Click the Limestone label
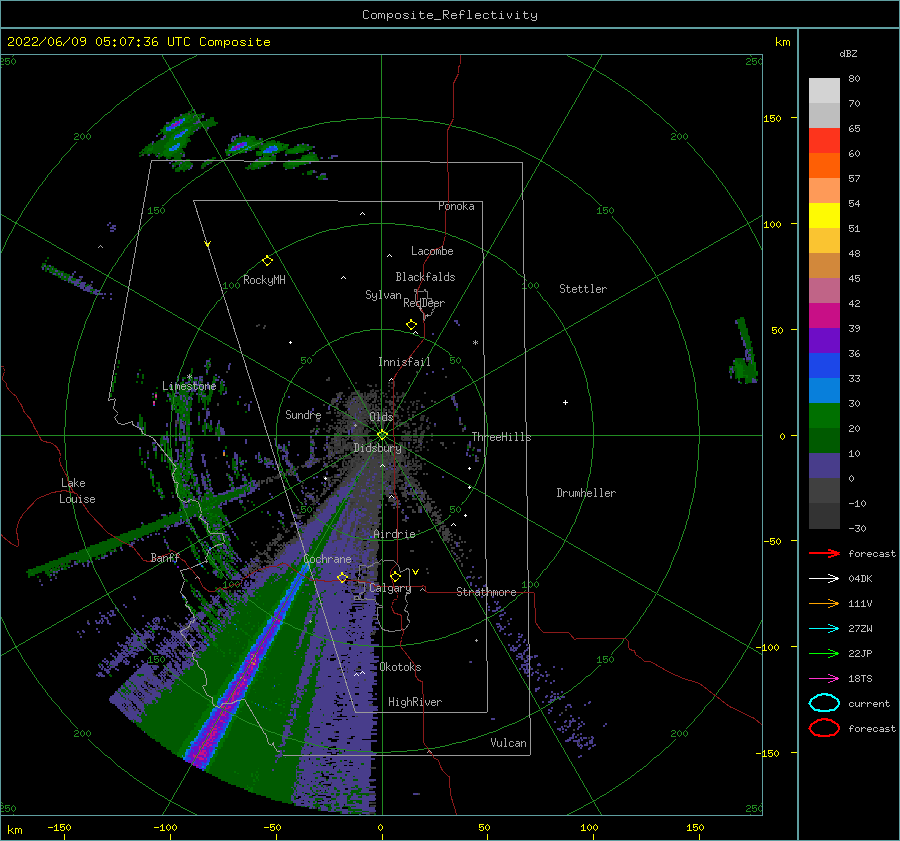Screen dimensions: 900x841 (189, 386)
